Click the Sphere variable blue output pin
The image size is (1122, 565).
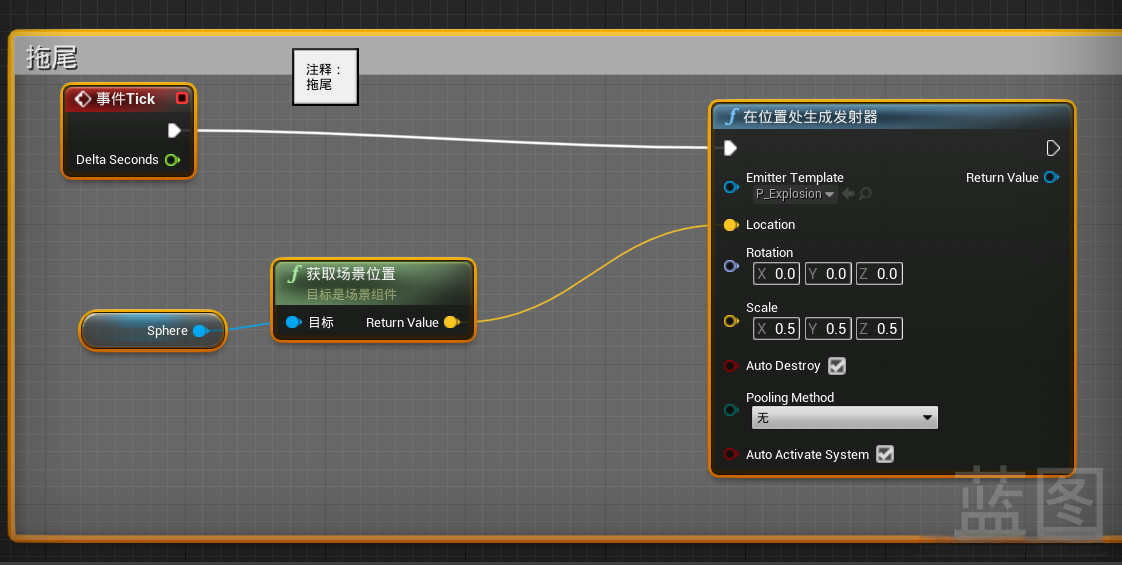click(x=200, y=330)
